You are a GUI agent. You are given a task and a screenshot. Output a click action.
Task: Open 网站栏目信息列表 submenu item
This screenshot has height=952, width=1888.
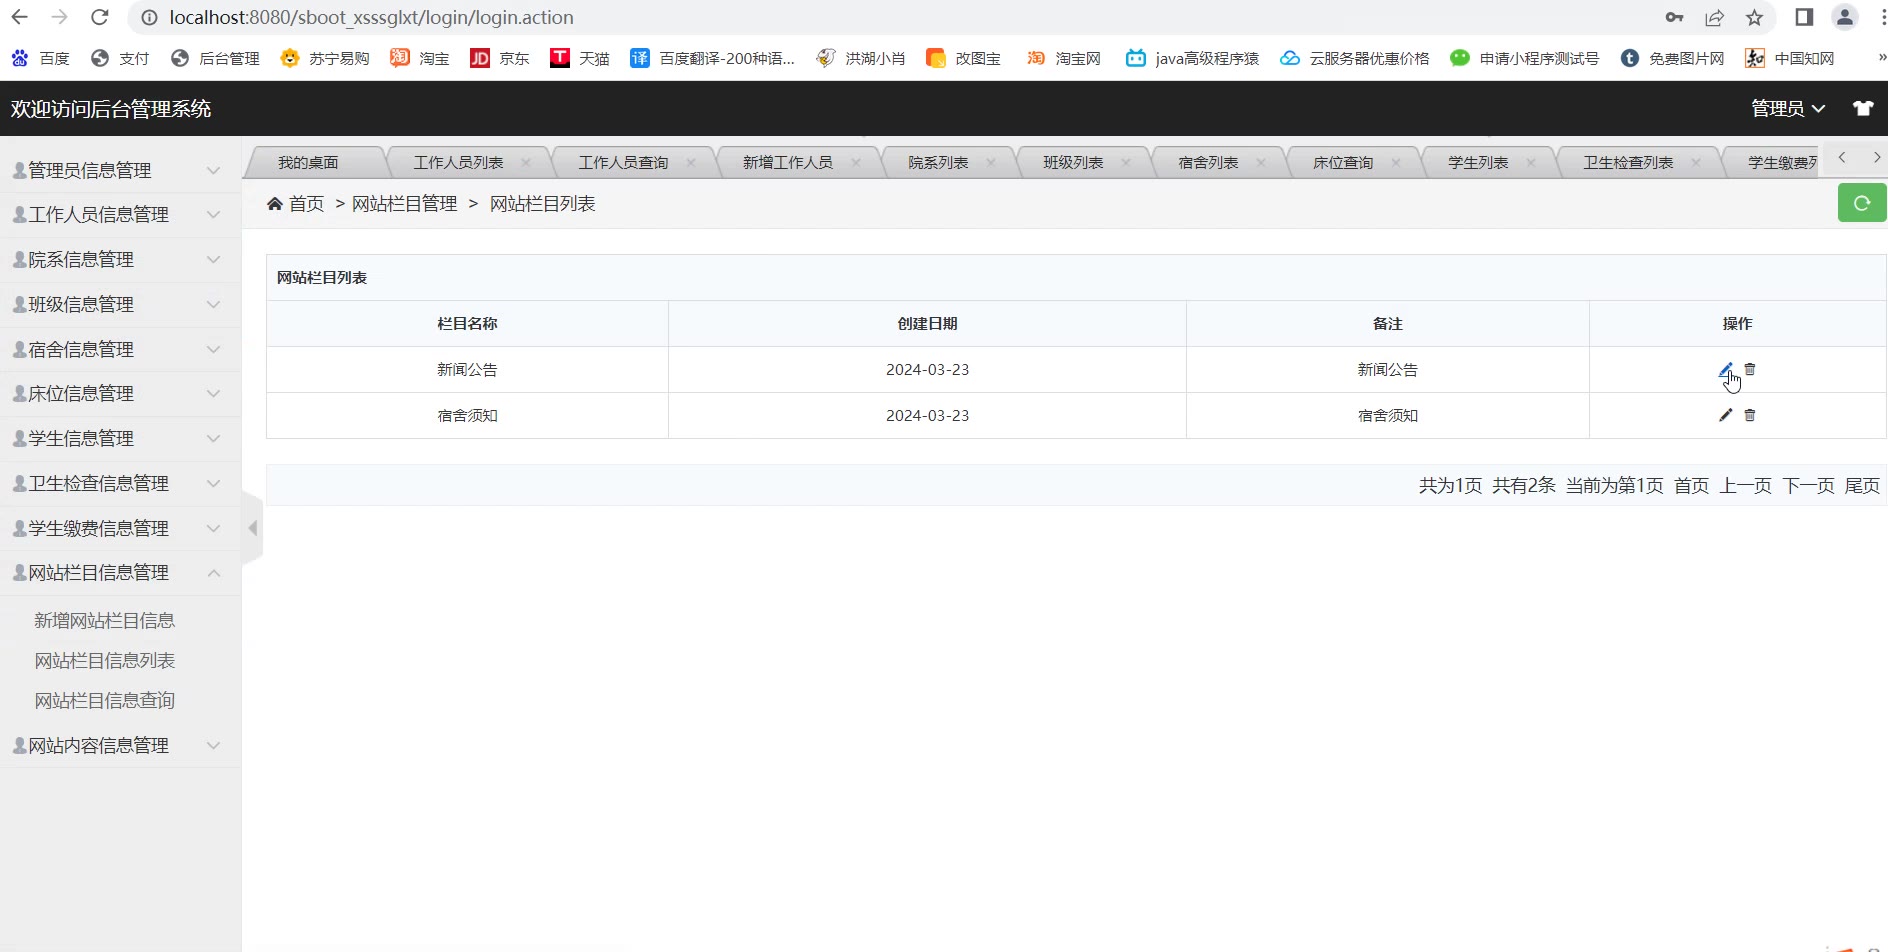pos(105,660)
